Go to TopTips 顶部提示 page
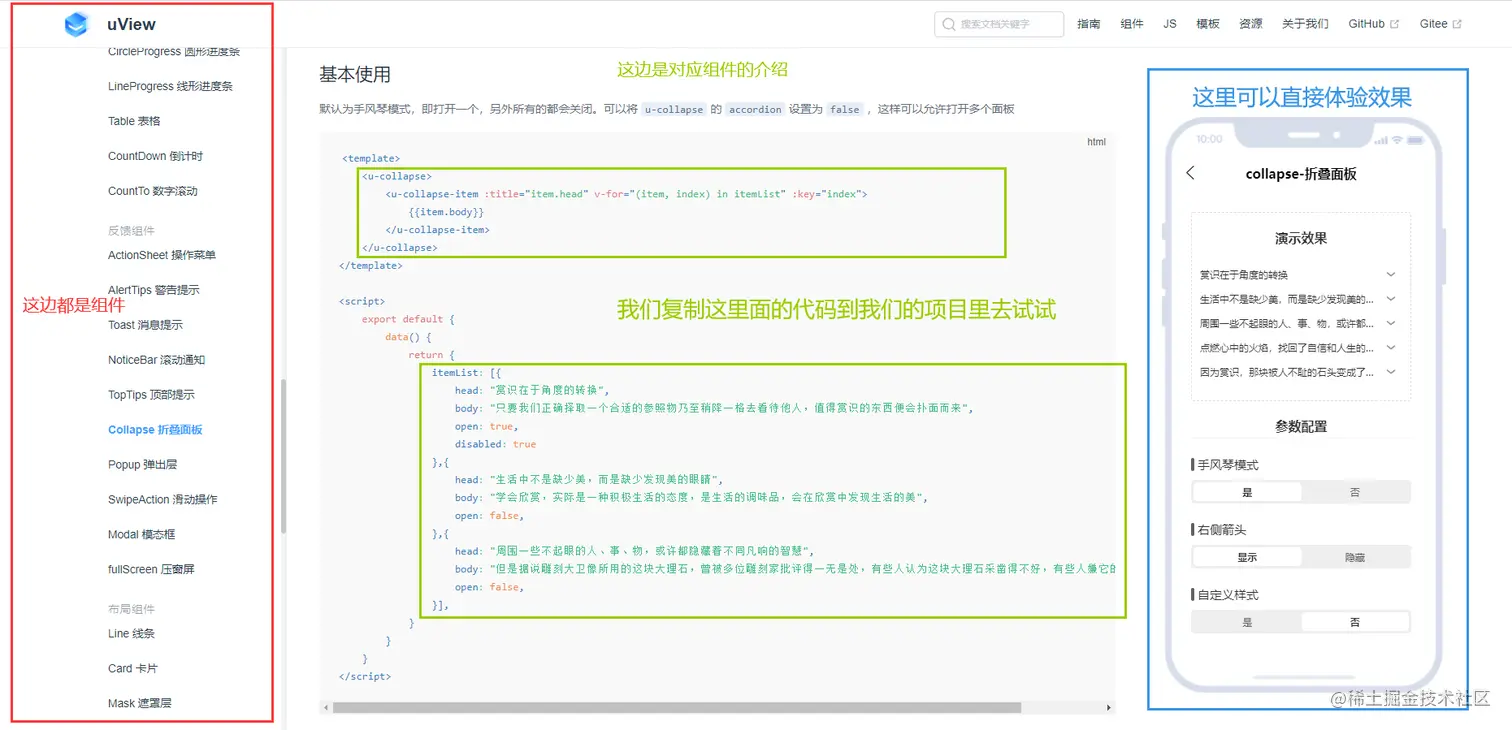 point(151,395)
